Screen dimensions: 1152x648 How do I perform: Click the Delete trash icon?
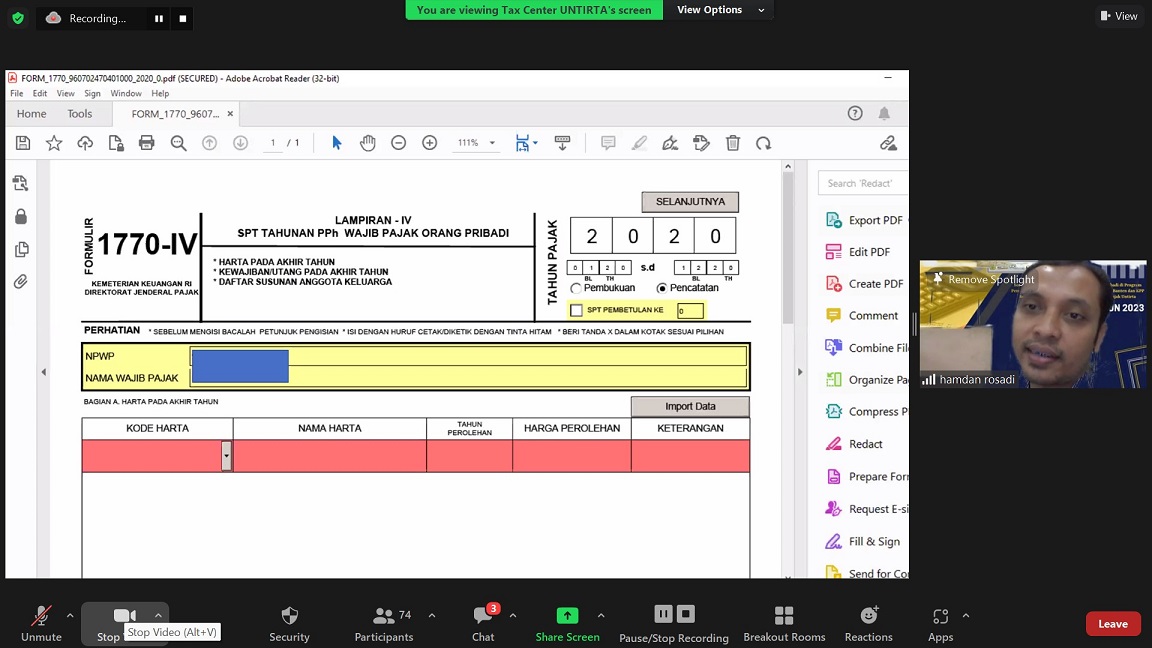[x=733, y=143]
